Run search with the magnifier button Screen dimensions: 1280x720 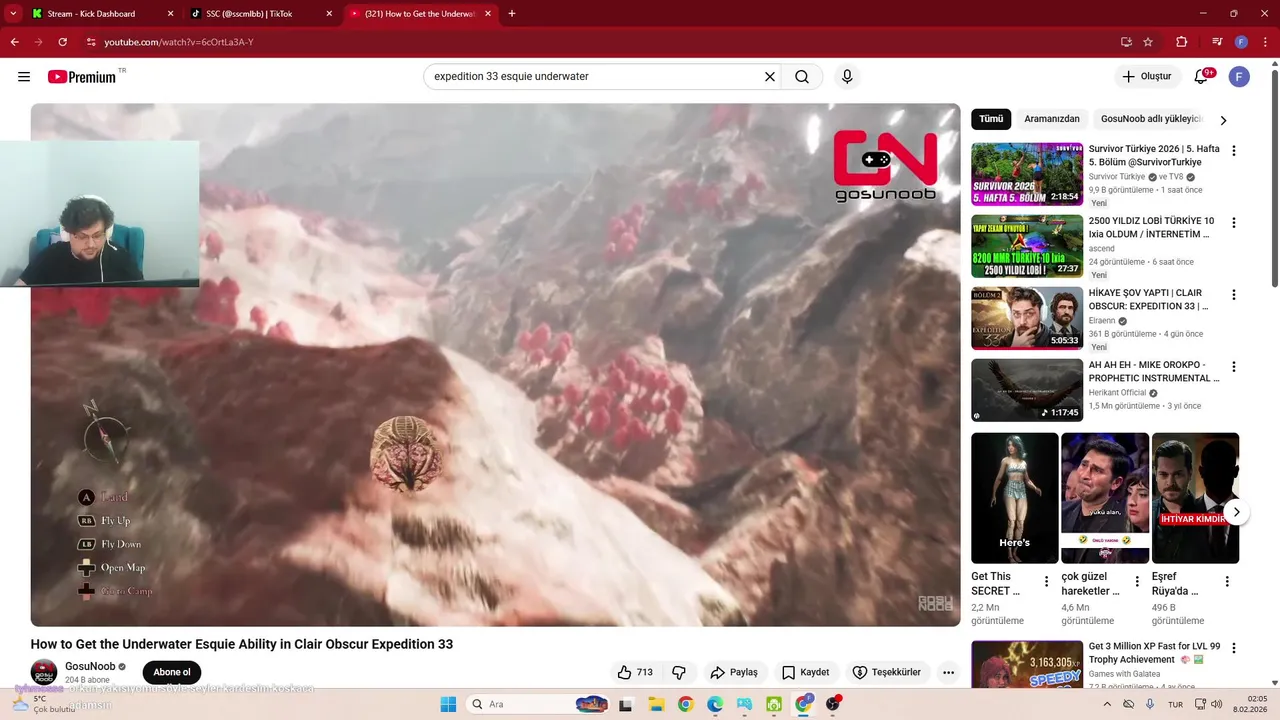coord(802,77)
